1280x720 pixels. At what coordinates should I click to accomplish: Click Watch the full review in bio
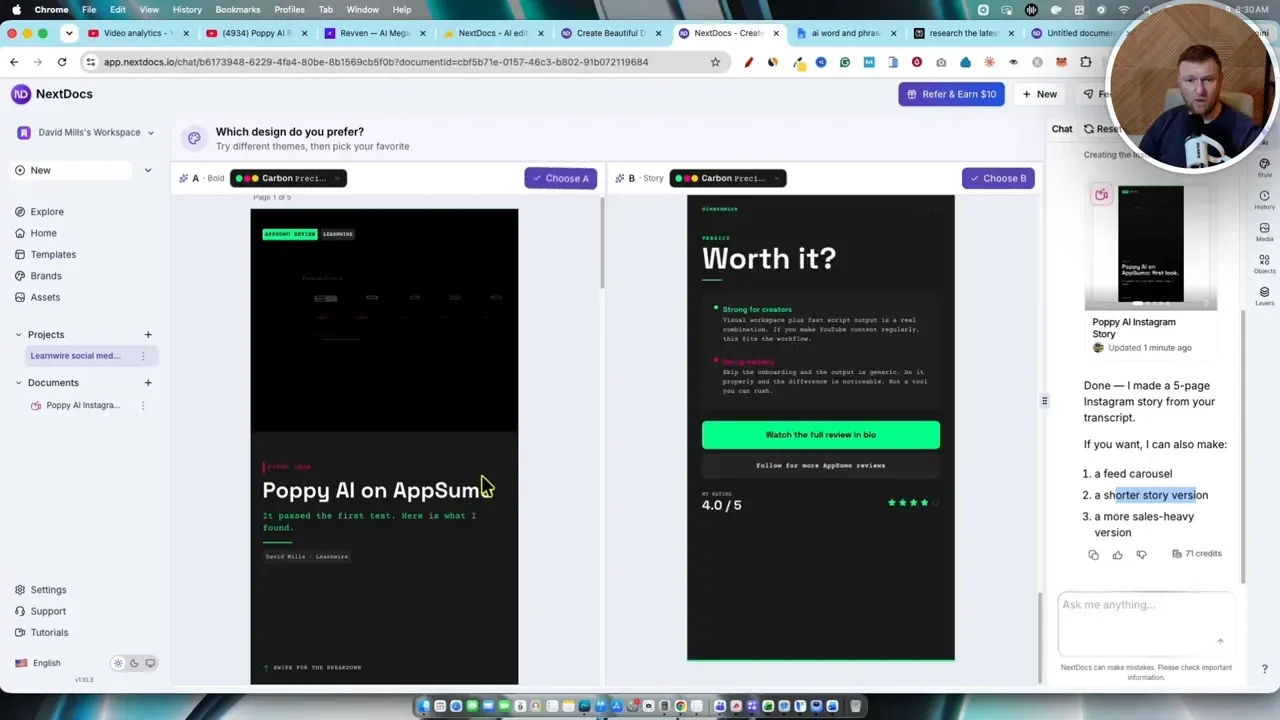pos(820,435)
